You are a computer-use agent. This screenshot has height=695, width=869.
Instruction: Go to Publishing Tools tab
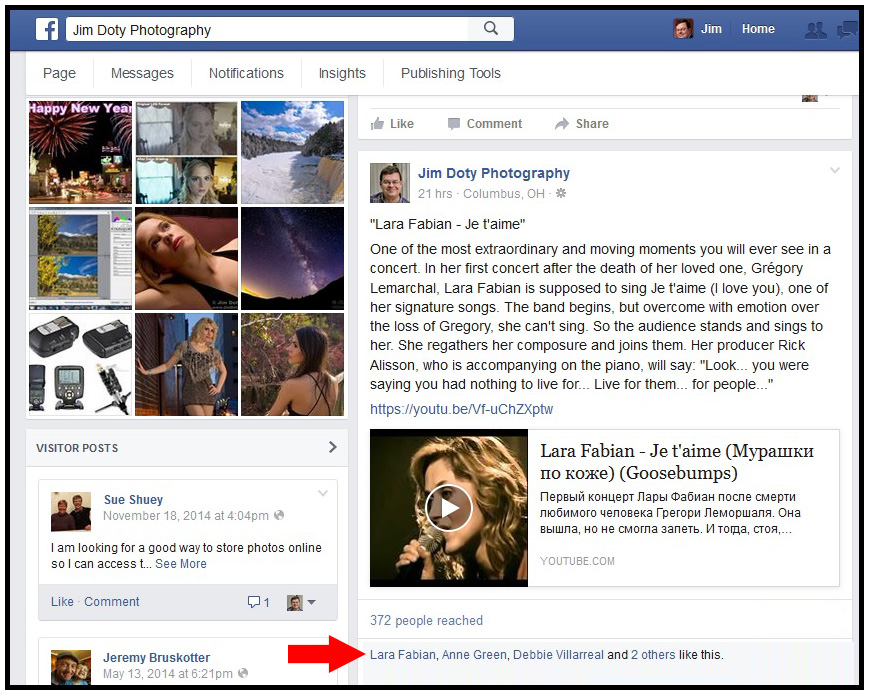[451, 73]
